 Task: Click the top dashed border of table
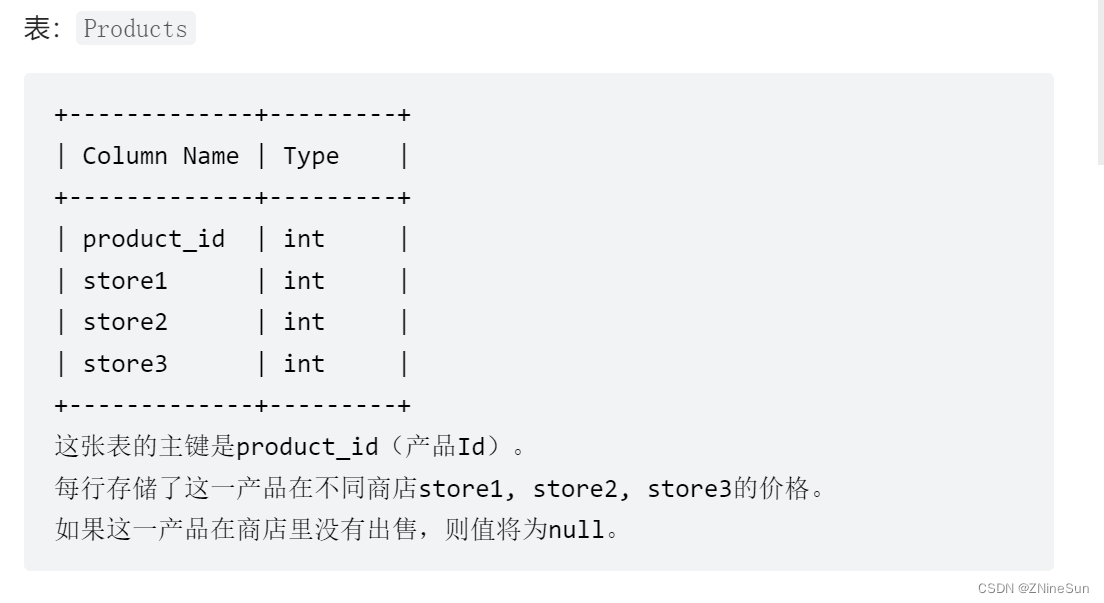(x=232, y=115)
